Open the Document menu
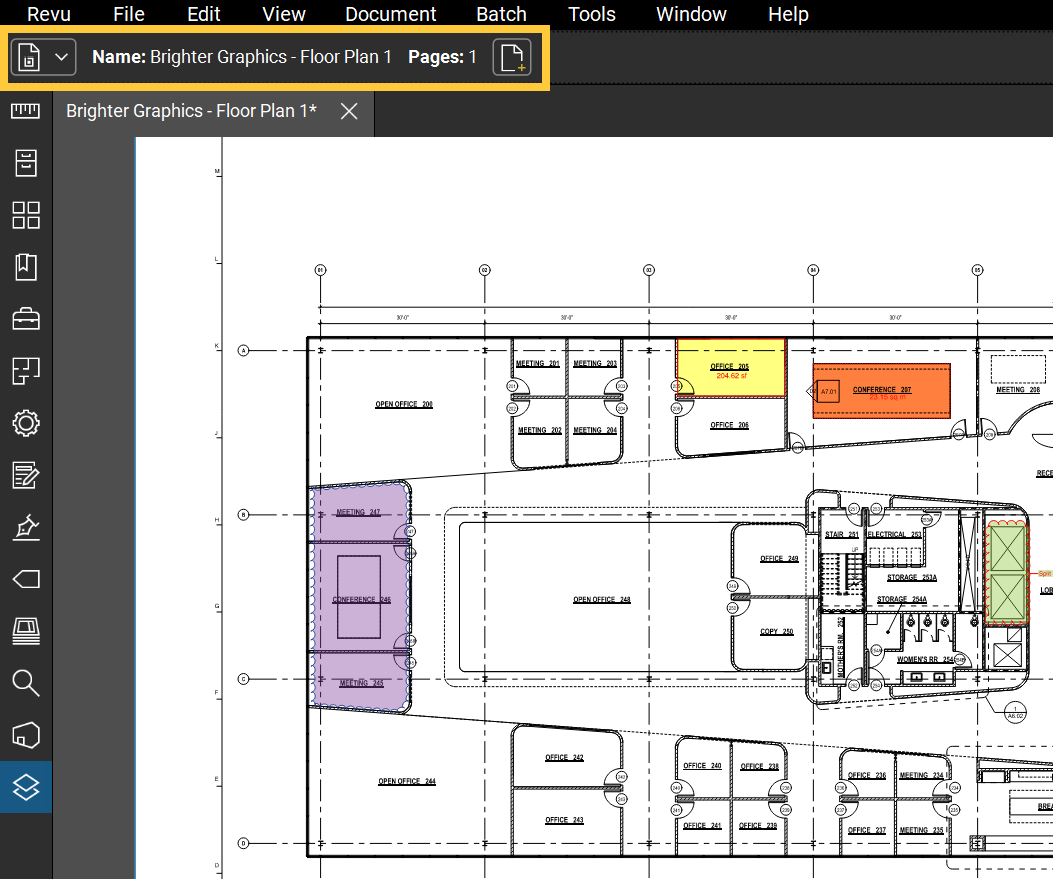Image resolution: width=1053 pixels, height=879 pixels. (x=390, y=14)
